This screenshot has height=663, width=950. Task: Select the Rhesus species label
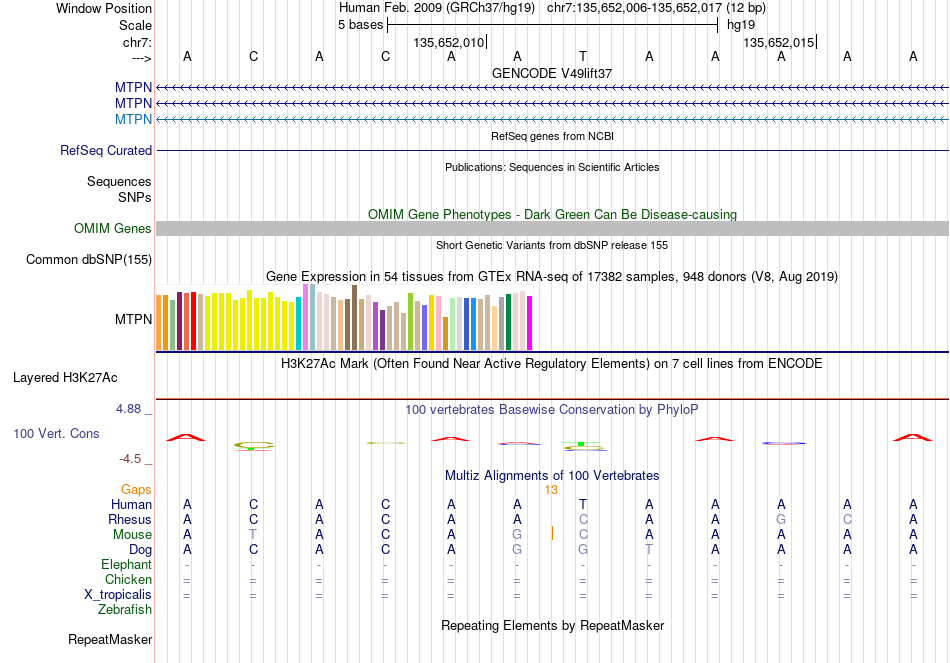(130, 519)
